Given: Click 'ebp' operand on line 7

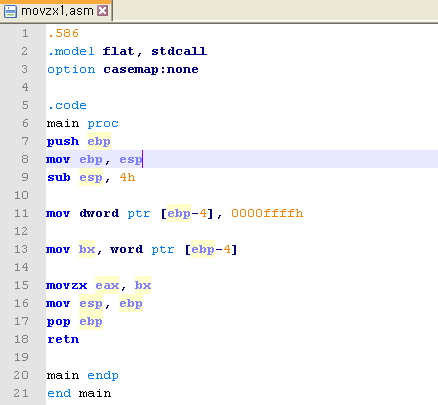Looking at the screenshot, I should (99, 142).
